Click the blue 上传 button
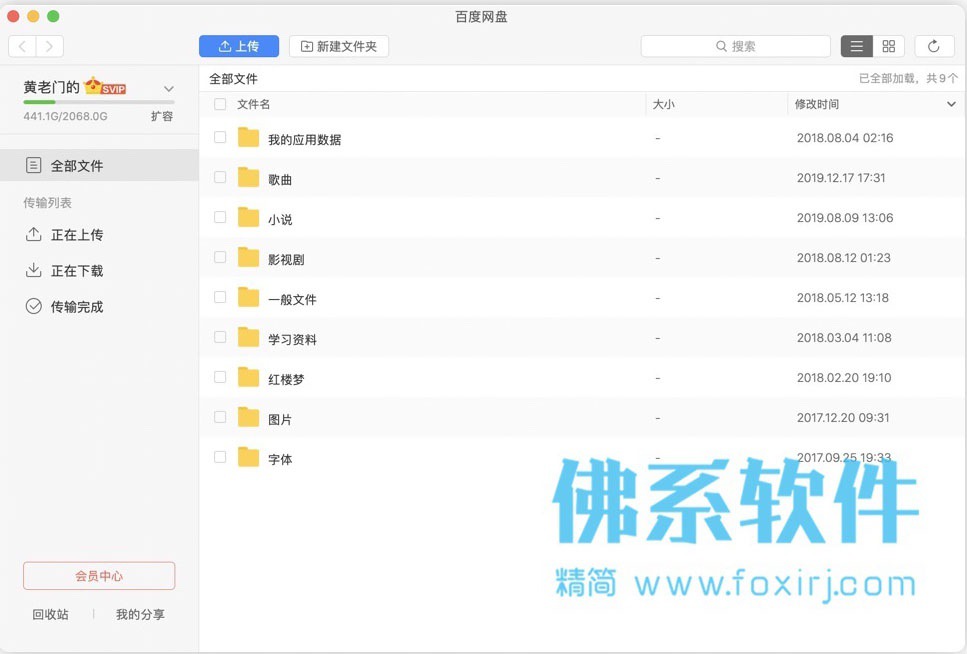 tap(239, 46)
